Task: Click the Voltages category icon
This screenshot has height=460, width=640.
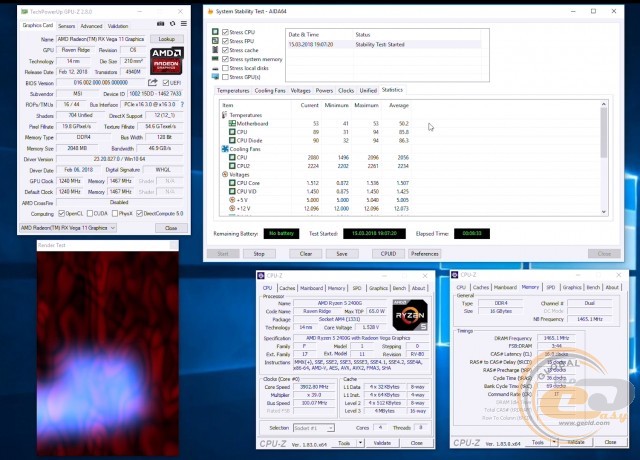Action: 224,174
